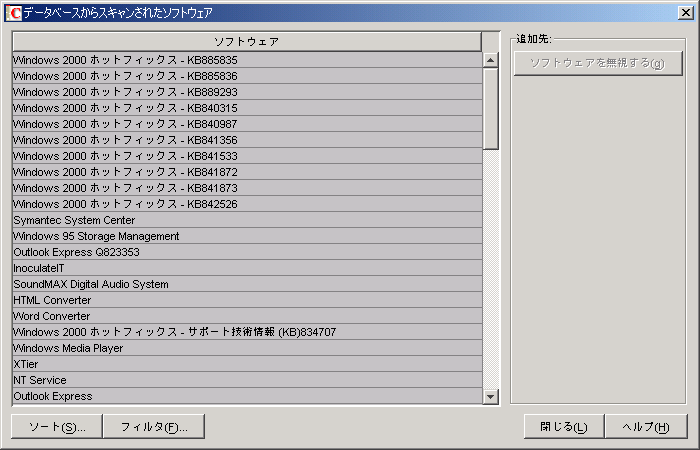Screen dimensions: 700x450
Task: Click the vertical scrollbar thumb
Action: coord(491,108)
